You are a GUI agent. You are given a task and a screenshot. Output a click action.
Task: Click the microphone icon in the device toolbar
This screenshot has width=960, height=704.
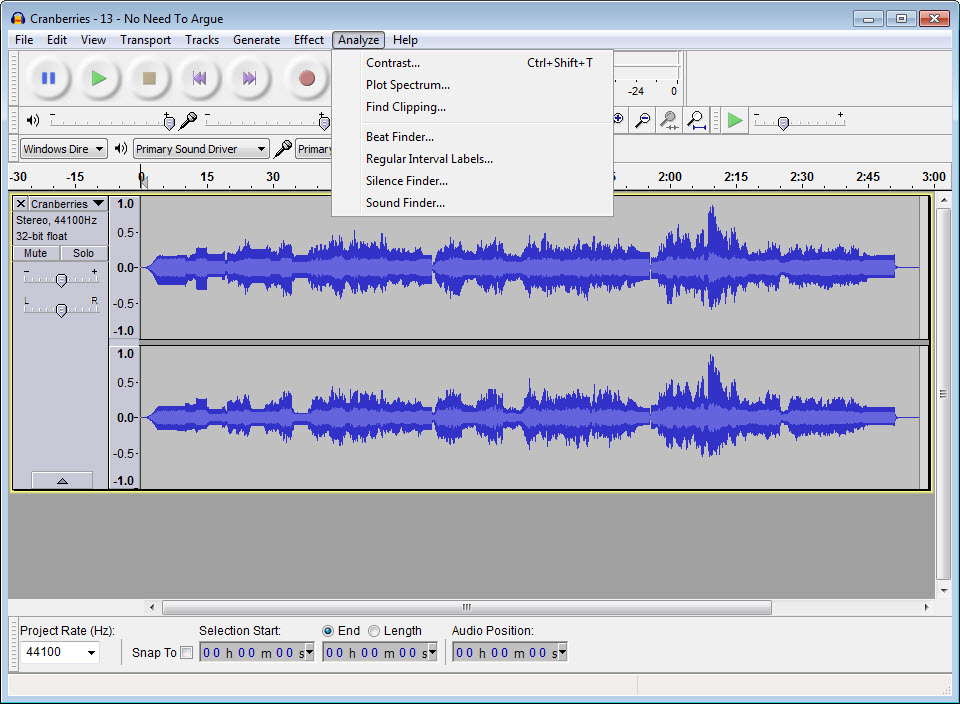click(282, 148)
